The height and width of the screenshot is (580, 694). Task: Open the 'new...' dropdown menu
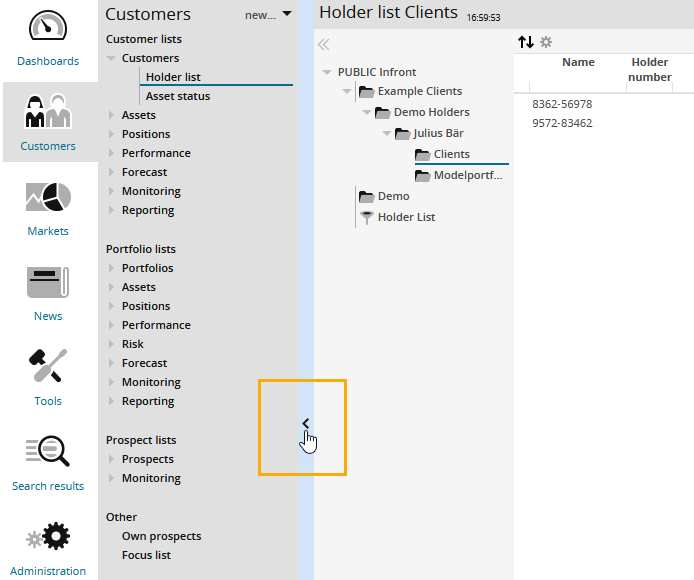pyautogui.click(x=268, y=15)
